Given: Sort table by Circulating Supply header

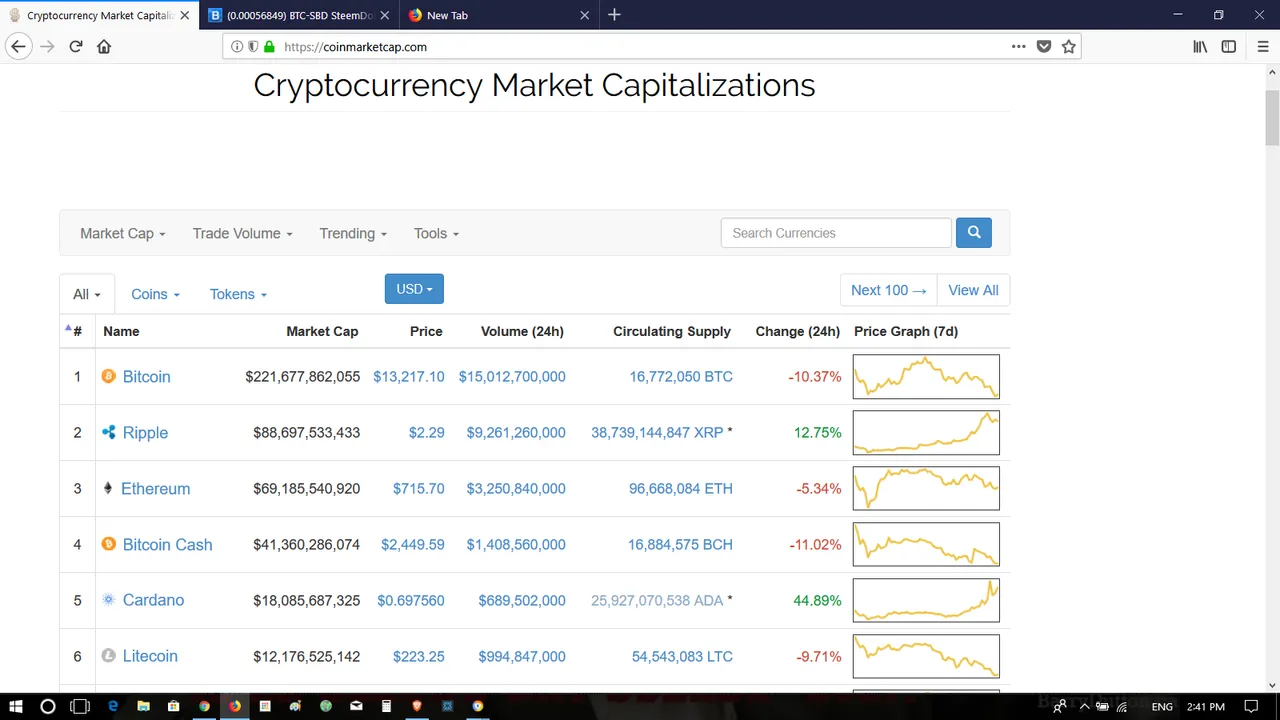Looking at the screenshot, I should [x=672, y=331].
